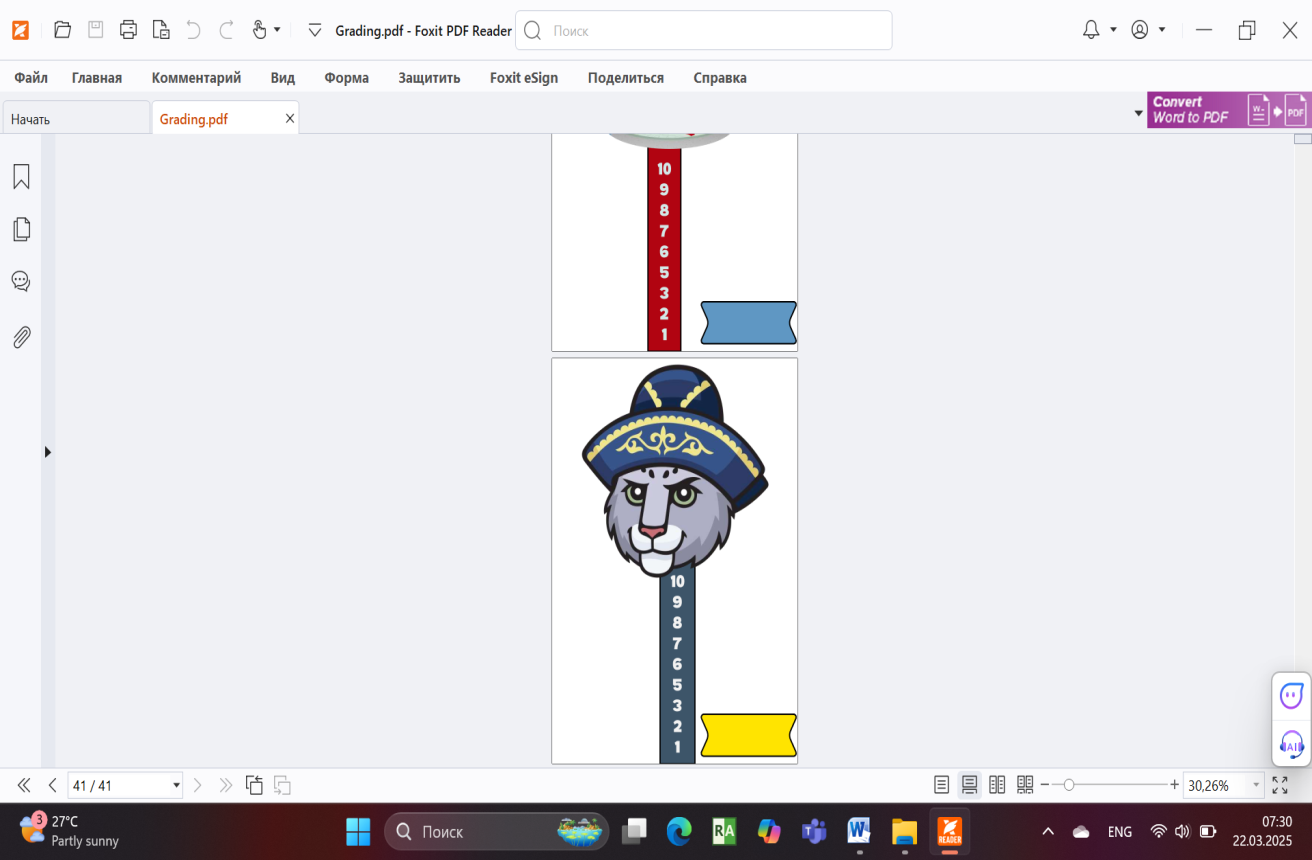Click the page number input field

(119, 785)
